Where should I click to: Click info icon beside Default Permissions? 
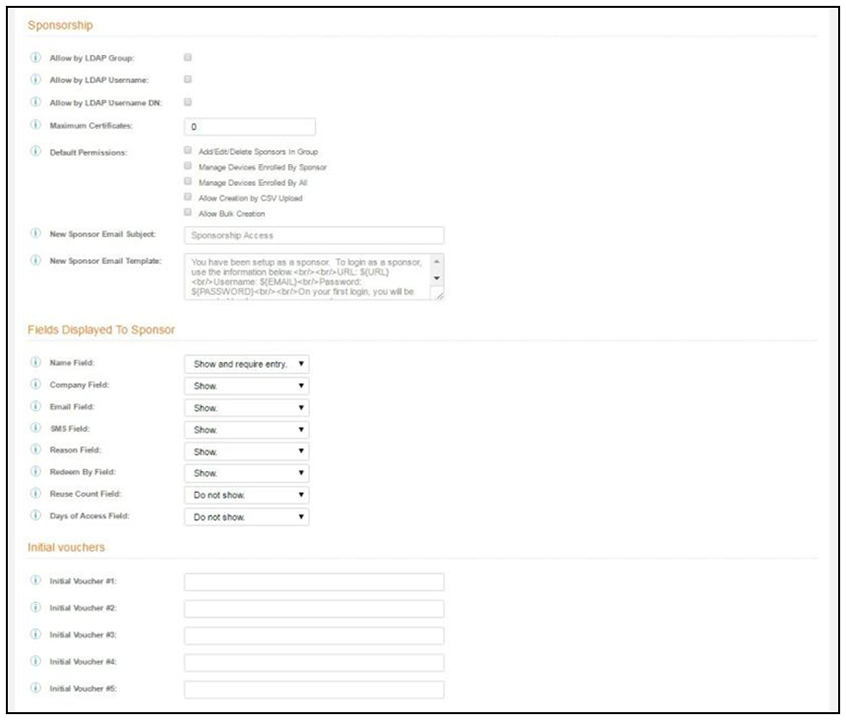pos(35,151)
